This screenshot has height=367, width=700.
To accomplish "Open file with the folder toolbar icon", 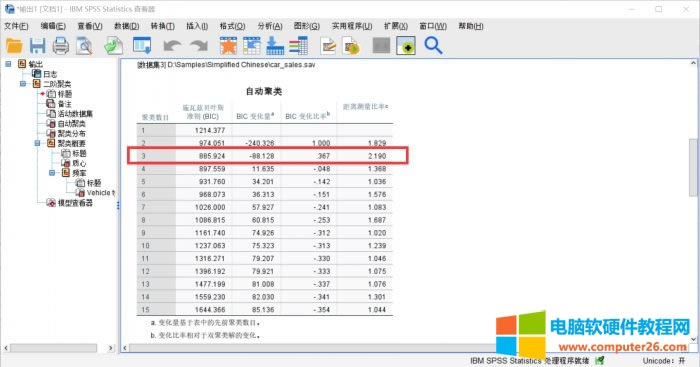I will pyautogui.click(x=14, y=46).
